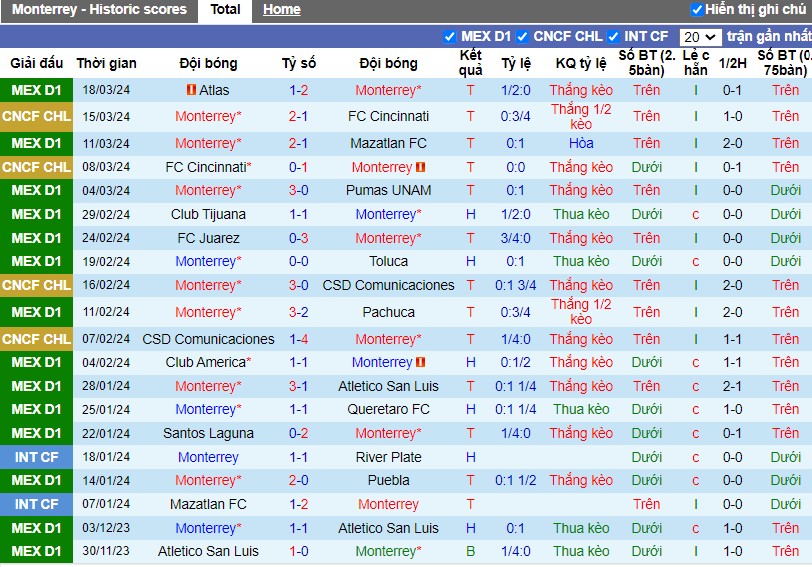Click Thua kèo in Club Tijuana row

pyautogui.click(x=581, y=214)
